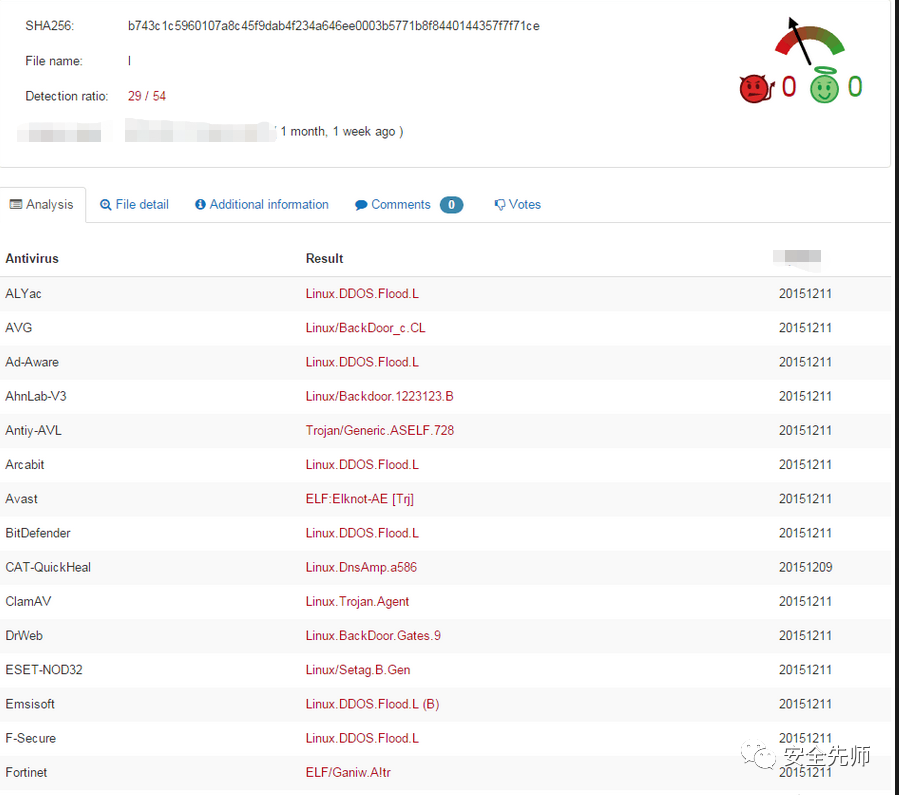Click the Comments count badge 0
The height and width of the screenshot is (795, 899).
[x=451, y=205]
